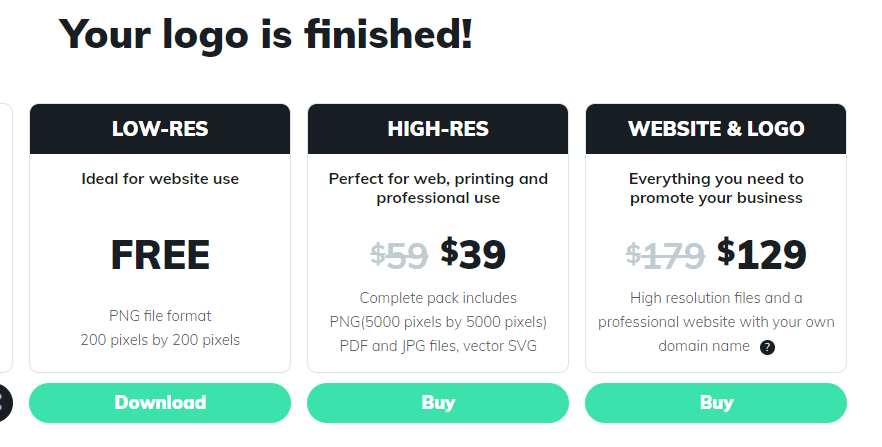Select the WEBSITE & LOGO plan header

coord(716,129)
